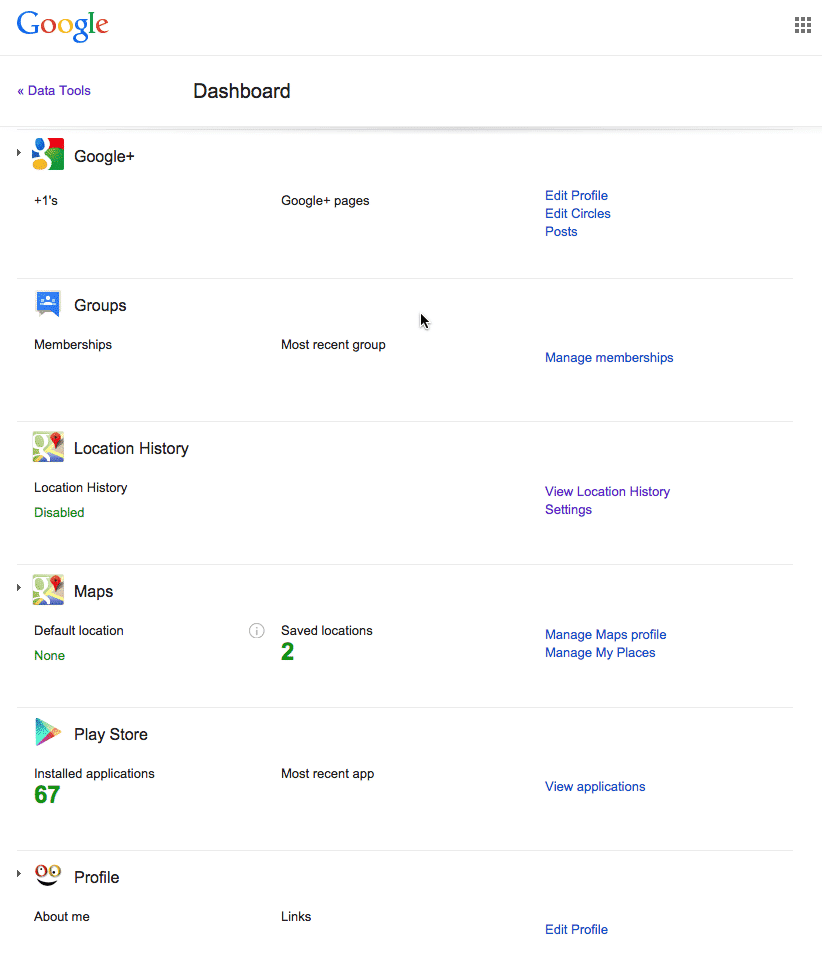Click the Google logo
This screenshot has height=966, width=822.
(63, 26)
